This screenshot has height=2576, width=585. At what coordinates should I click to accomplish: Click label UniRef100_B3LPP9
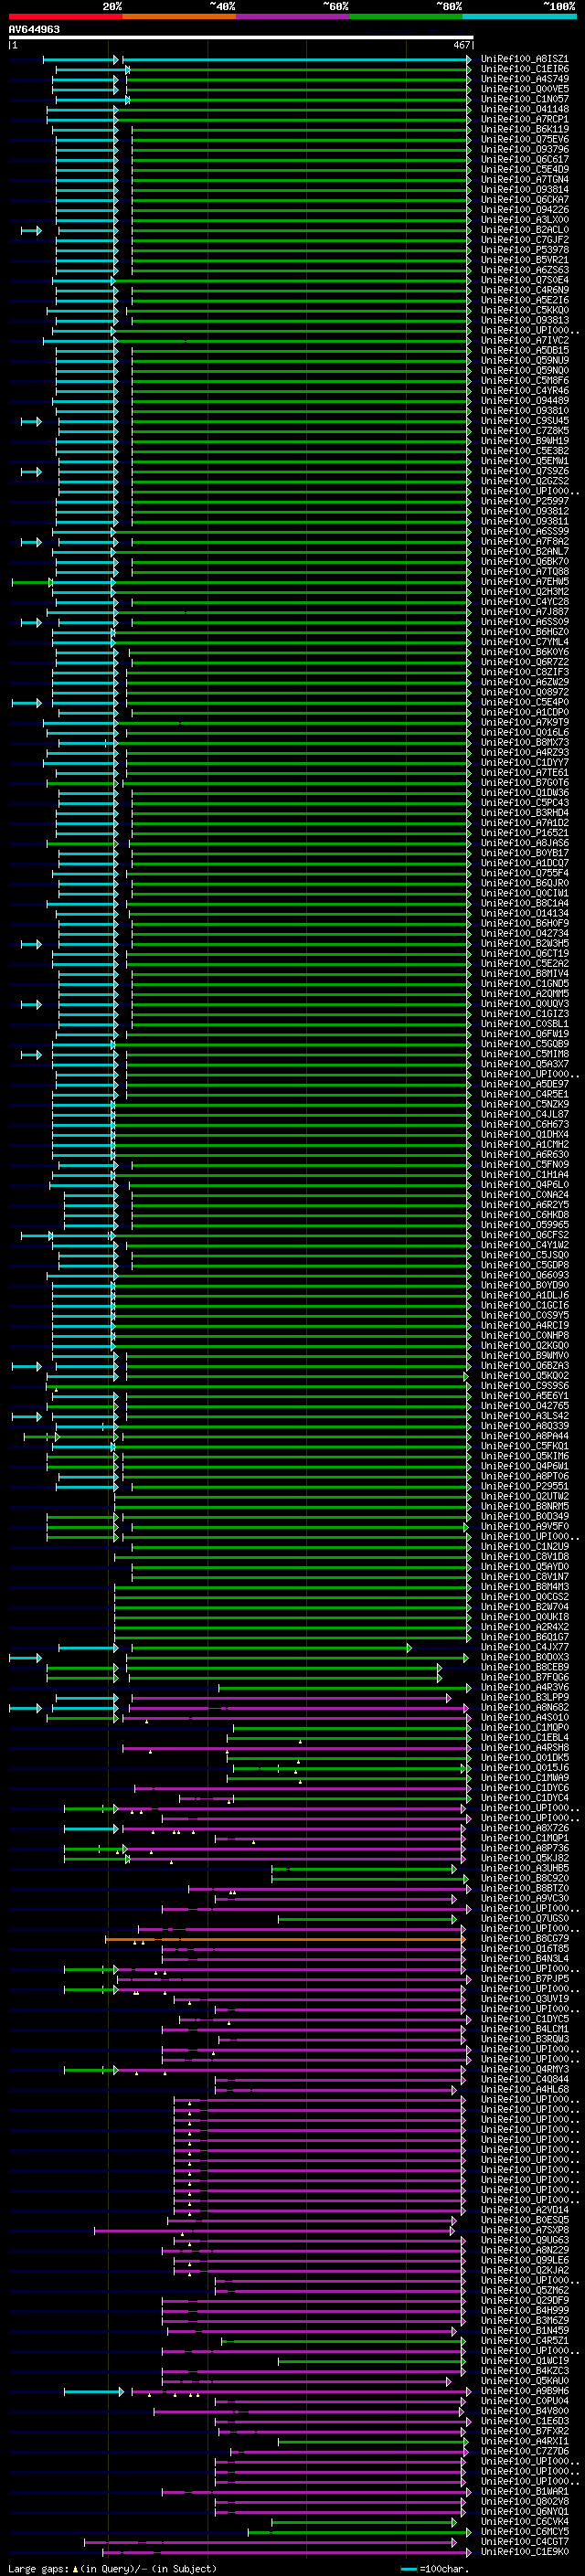point(525,1697)
